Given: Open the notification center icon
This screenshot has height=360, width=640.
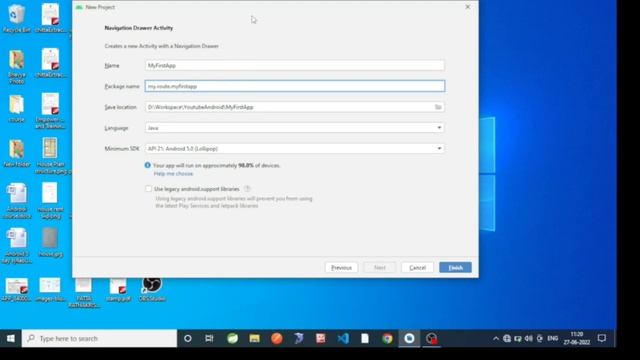Looking at the screenshot, I should [602, 338].
